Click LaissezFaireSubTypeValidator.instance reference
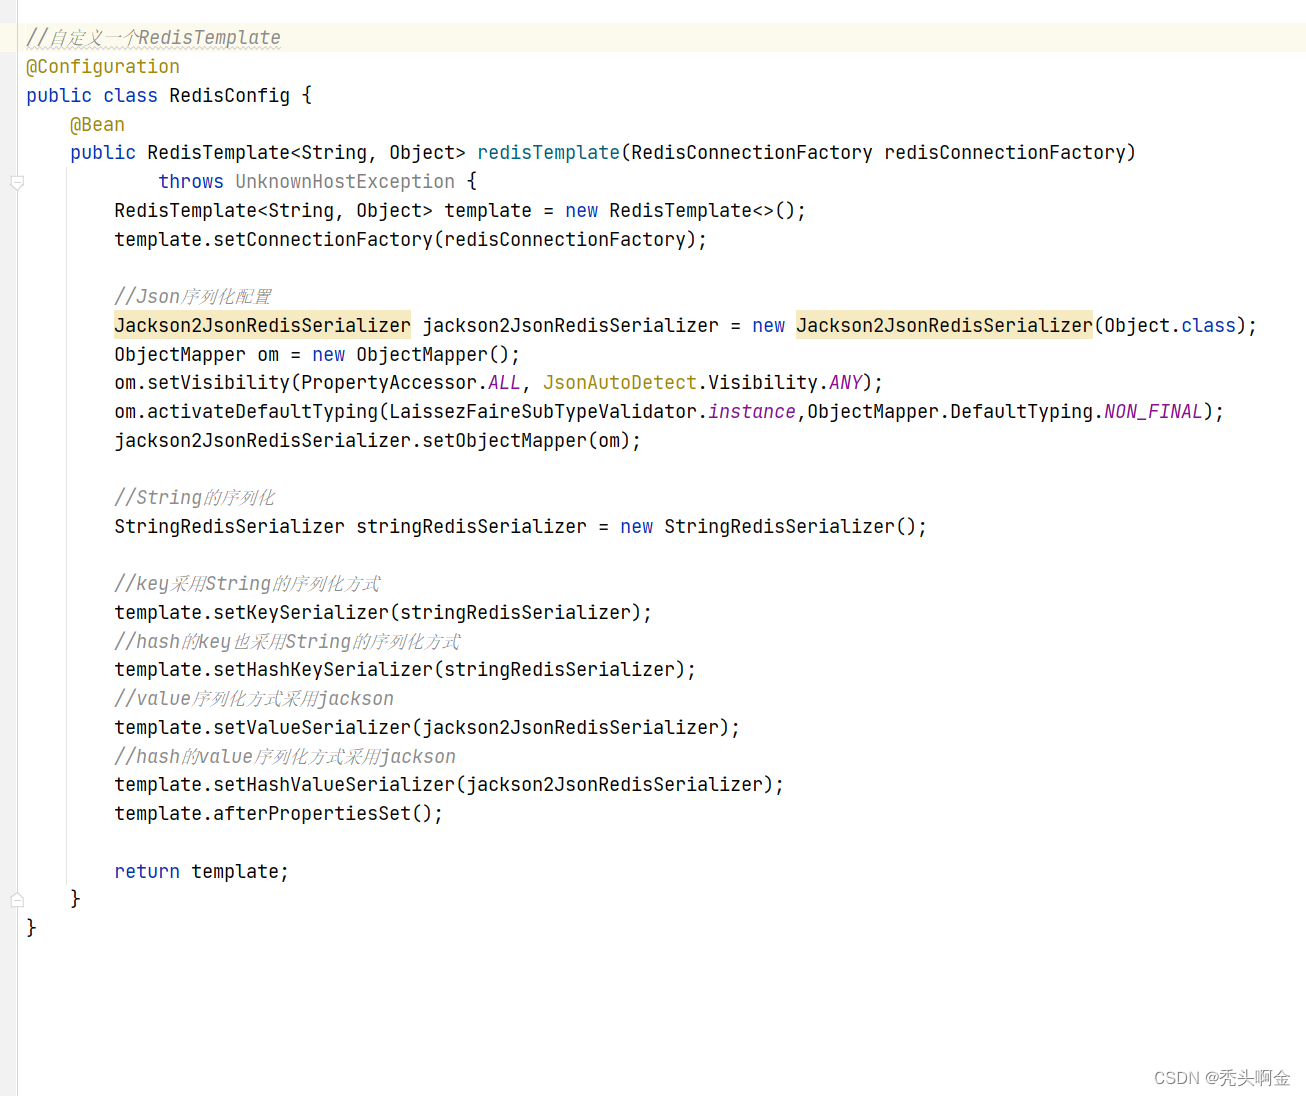 (x=592, y=412)
